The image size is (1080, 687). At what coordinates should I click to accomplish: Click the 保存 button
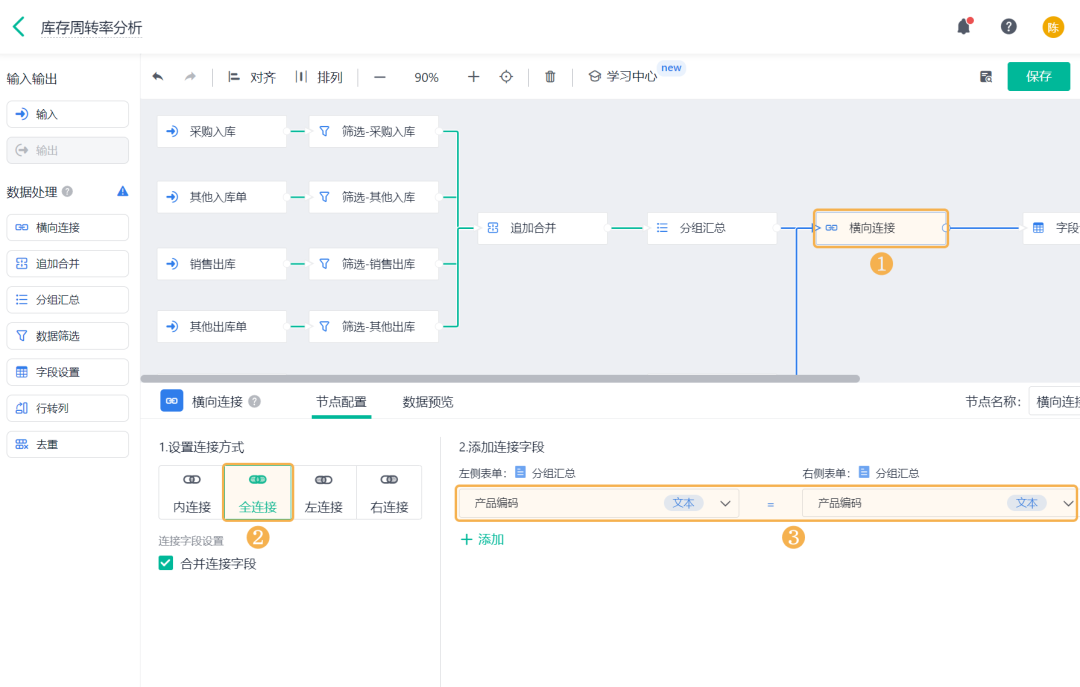pos(1038,77)
